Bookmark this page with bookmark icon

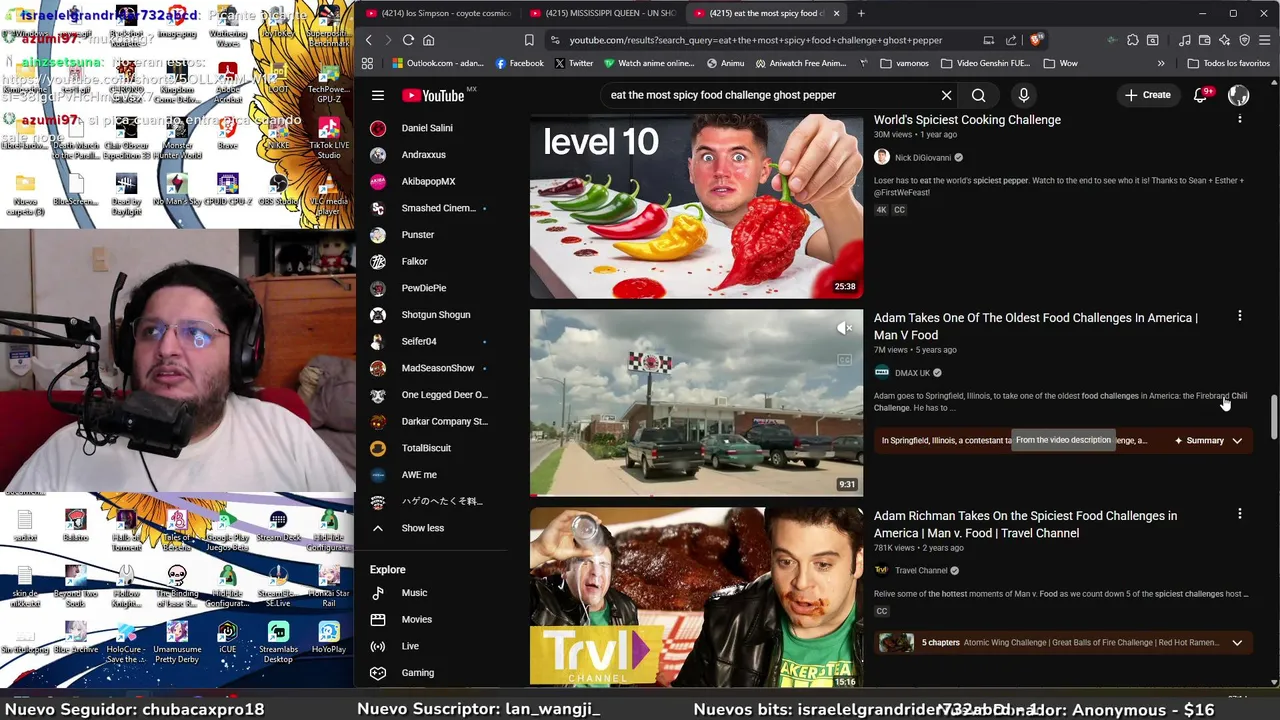pyautogui.click(x=529, y=40)
